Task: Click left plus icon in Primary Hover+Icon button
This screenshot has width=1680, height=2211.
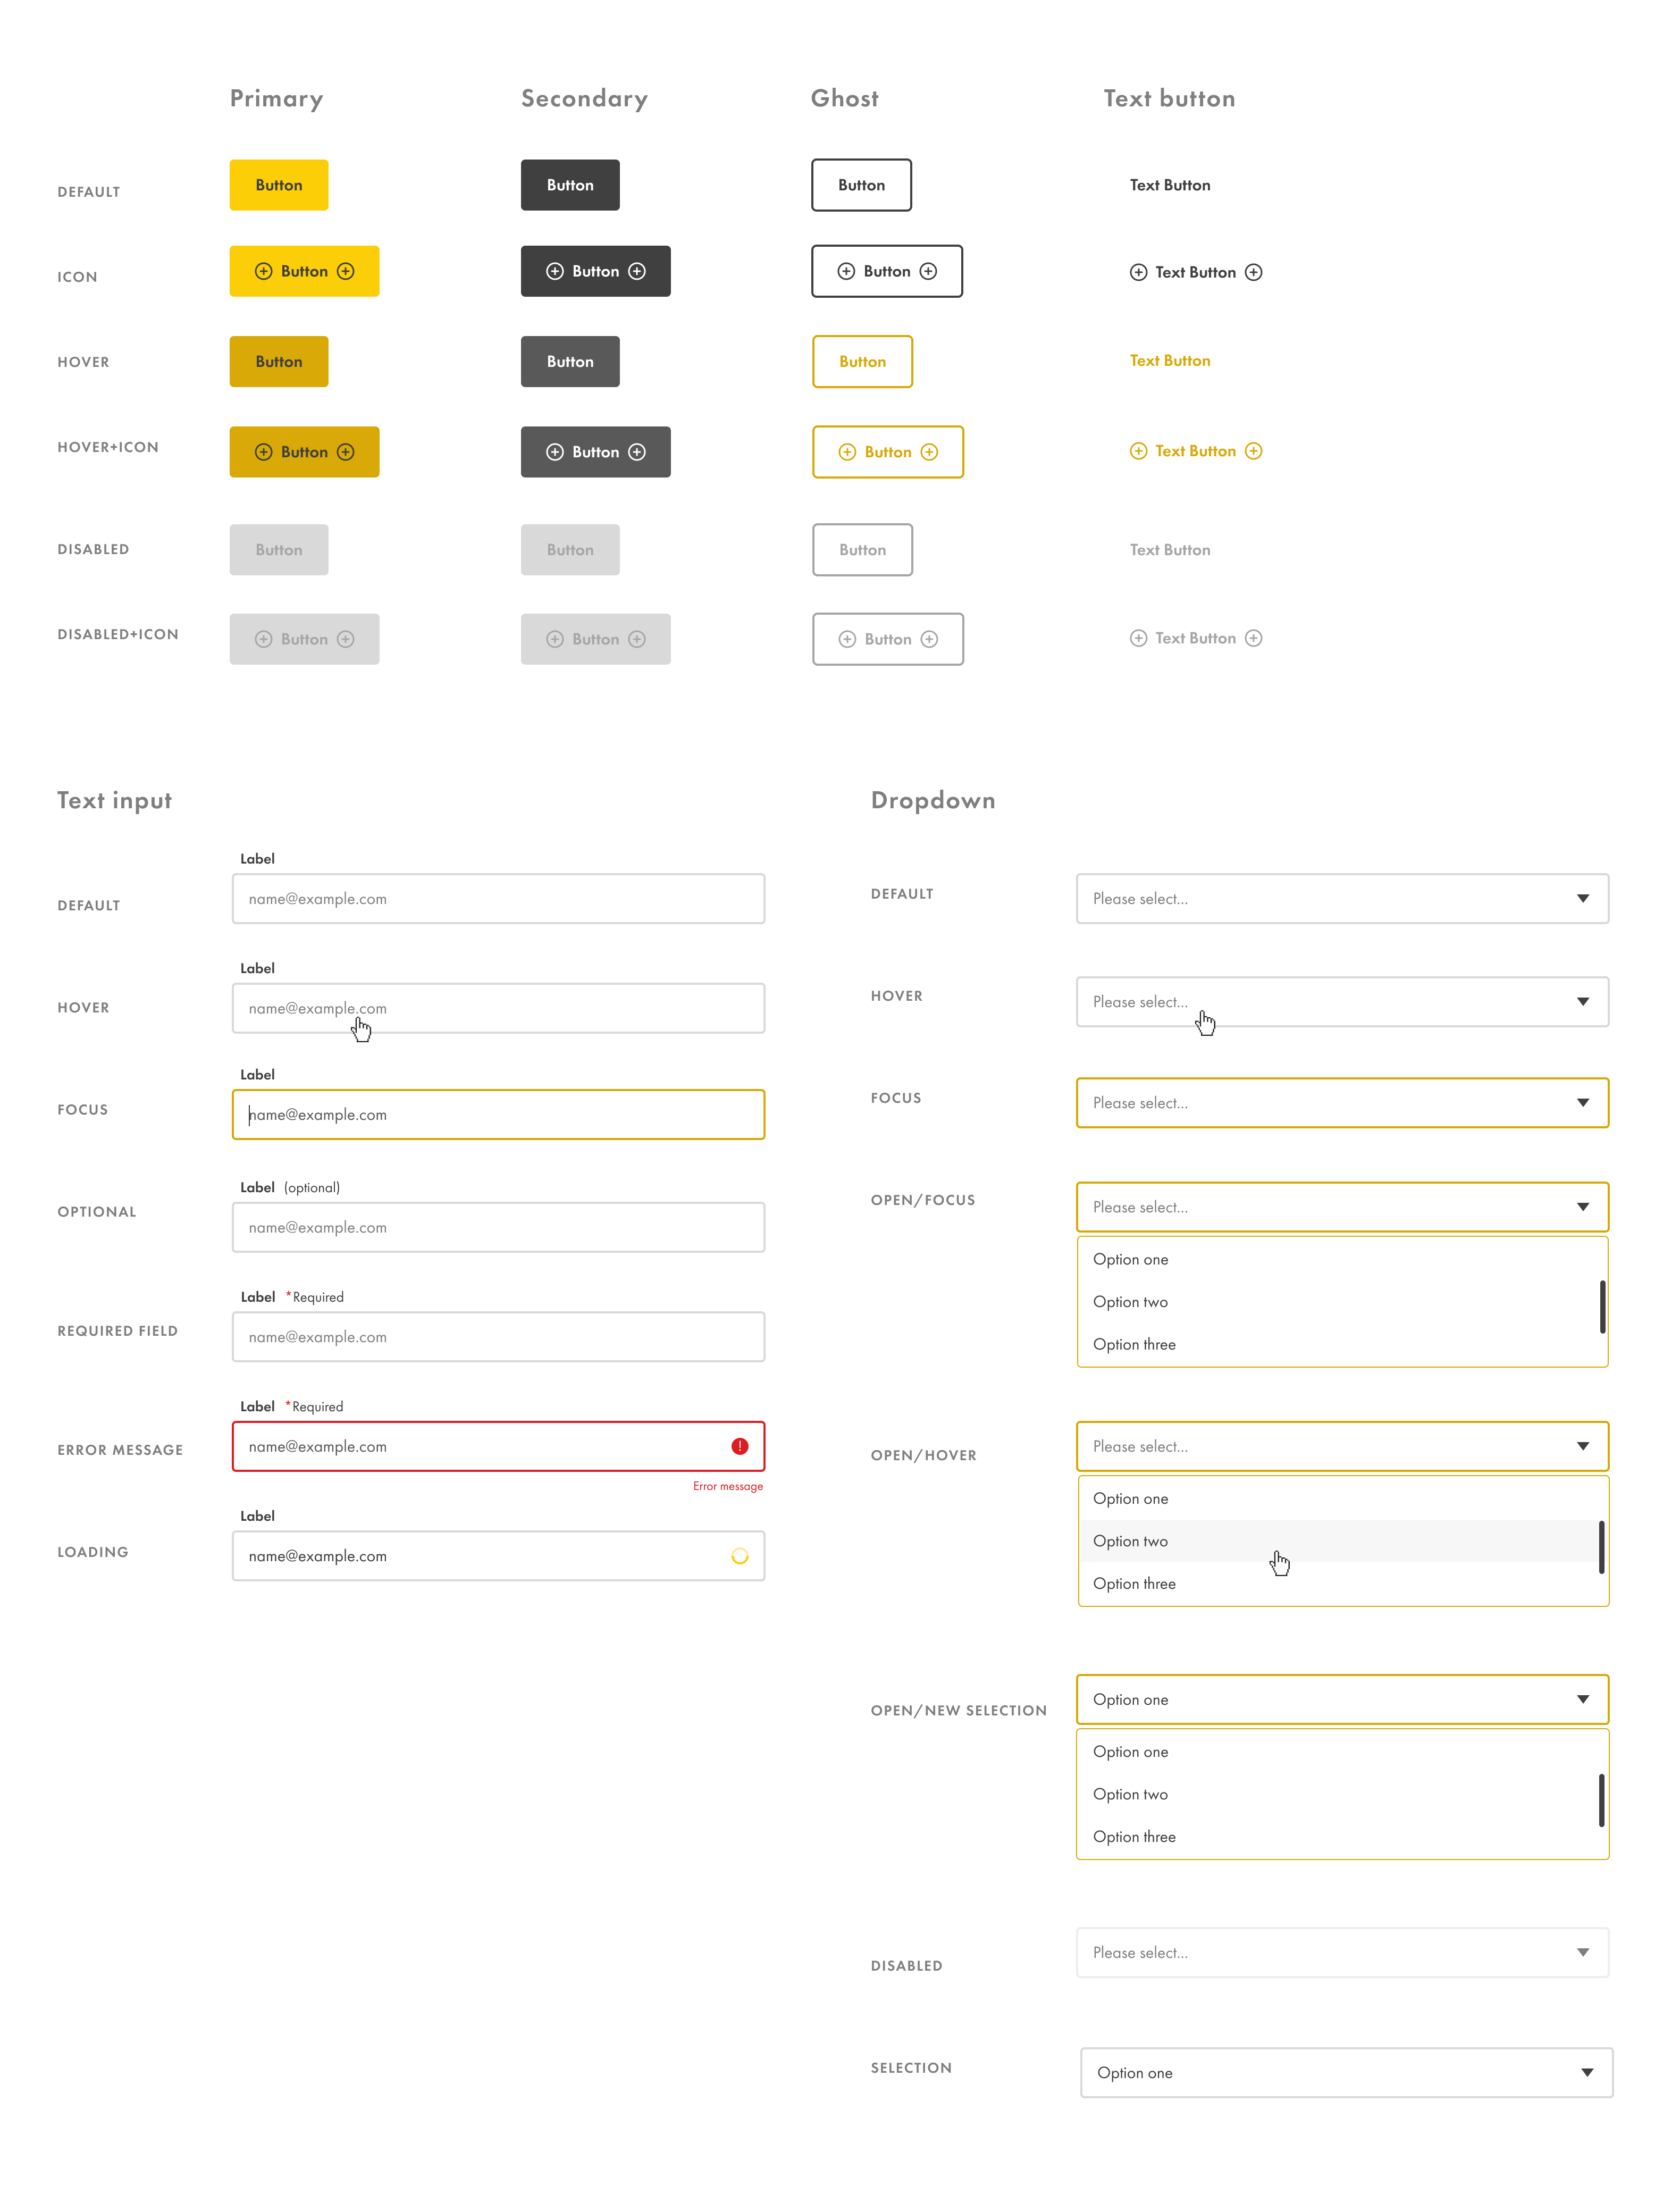Action: tap(263, 452)
